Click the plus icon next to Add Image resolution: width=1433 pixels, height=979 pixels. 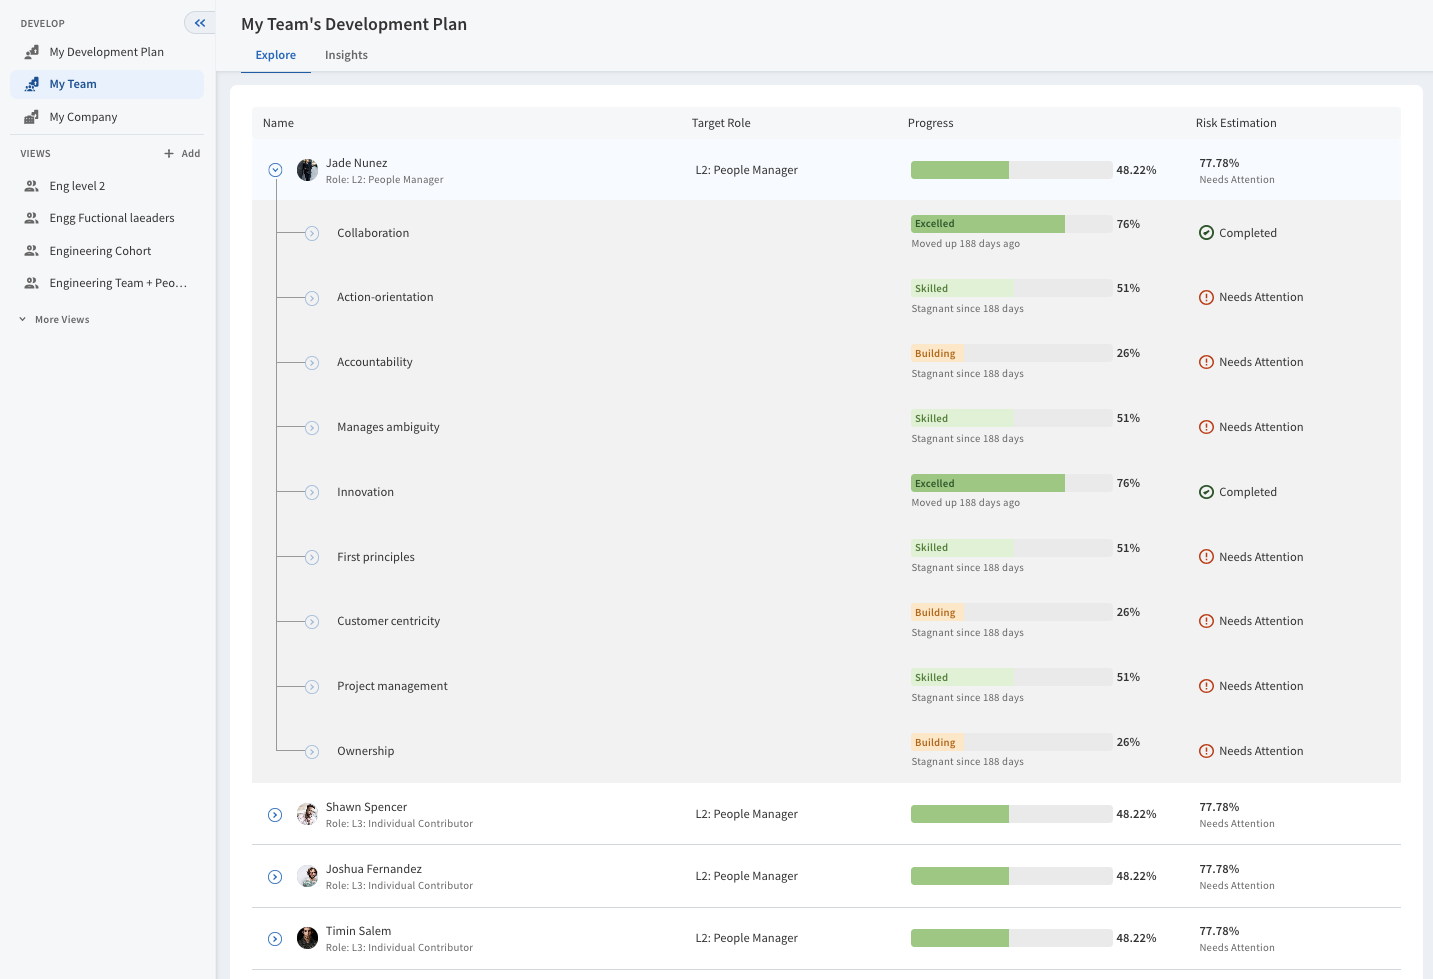tap(169, 153)
